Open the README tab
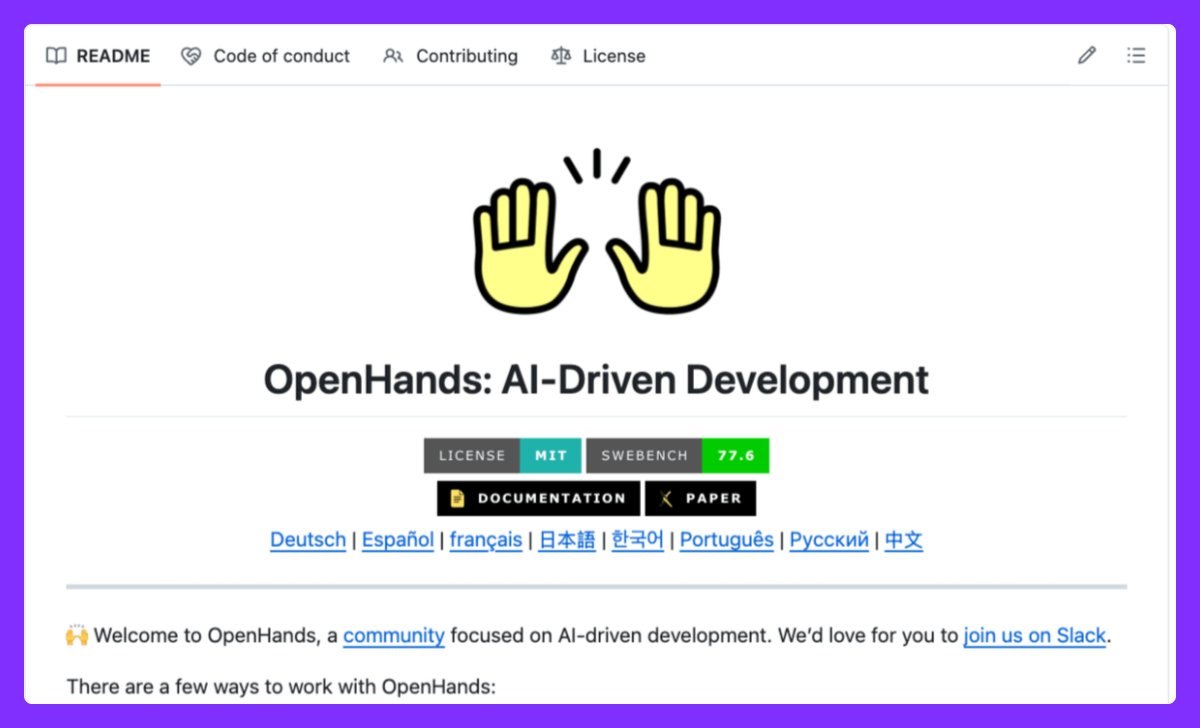Image resolution: width=1200 pixels, height=728 pixels. pos(98,56)
